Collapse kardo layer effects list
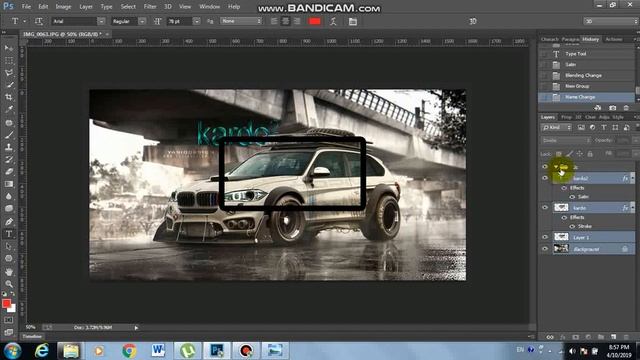The width and height of the screenshot is (640, 360). tap(633, 207)
